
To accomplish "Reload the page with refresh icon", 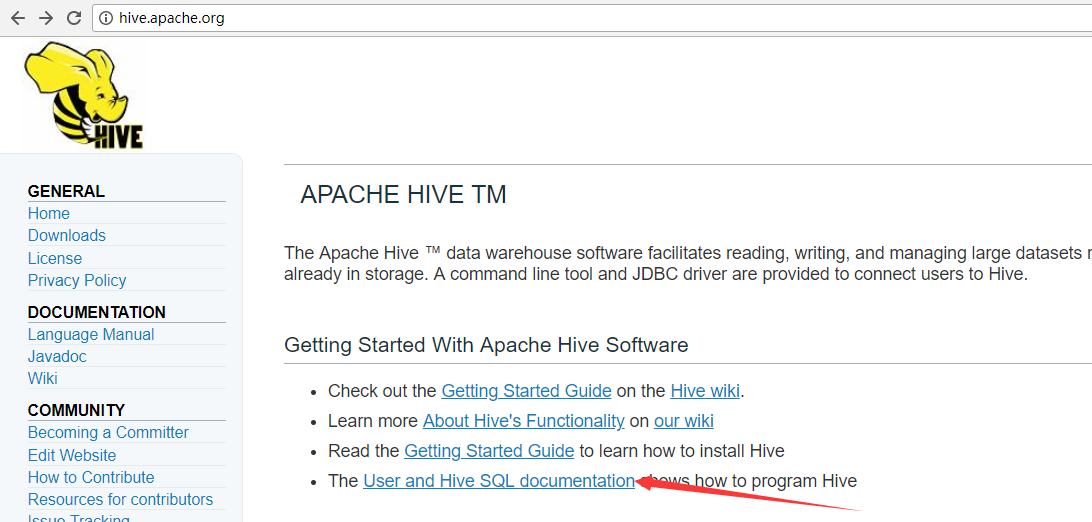I will tap(74, 18).
